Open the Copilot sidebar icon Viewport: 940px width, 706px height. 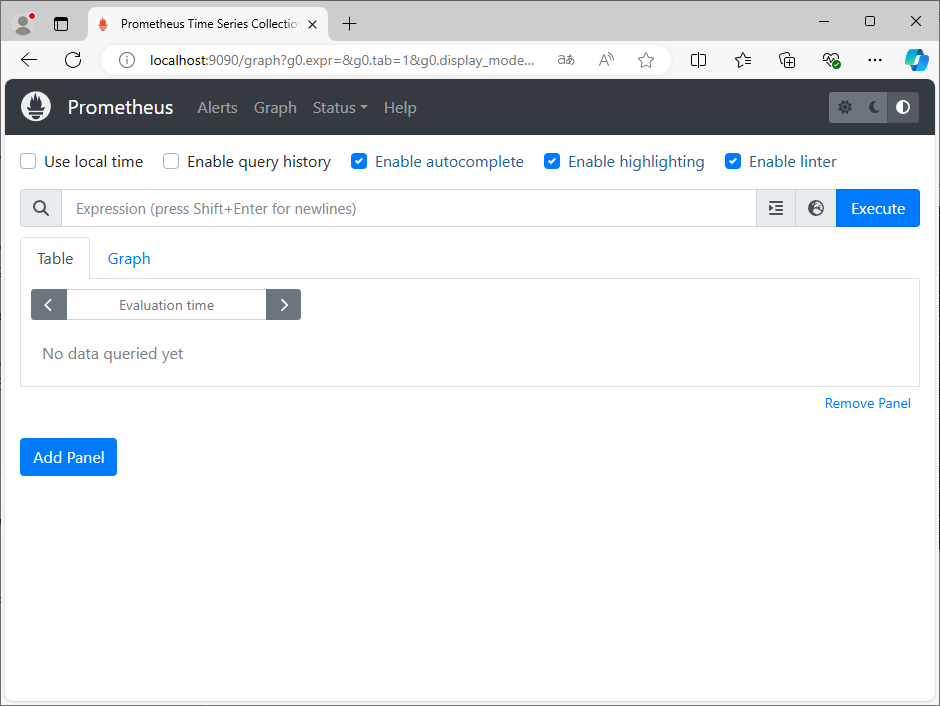[917, 60]
